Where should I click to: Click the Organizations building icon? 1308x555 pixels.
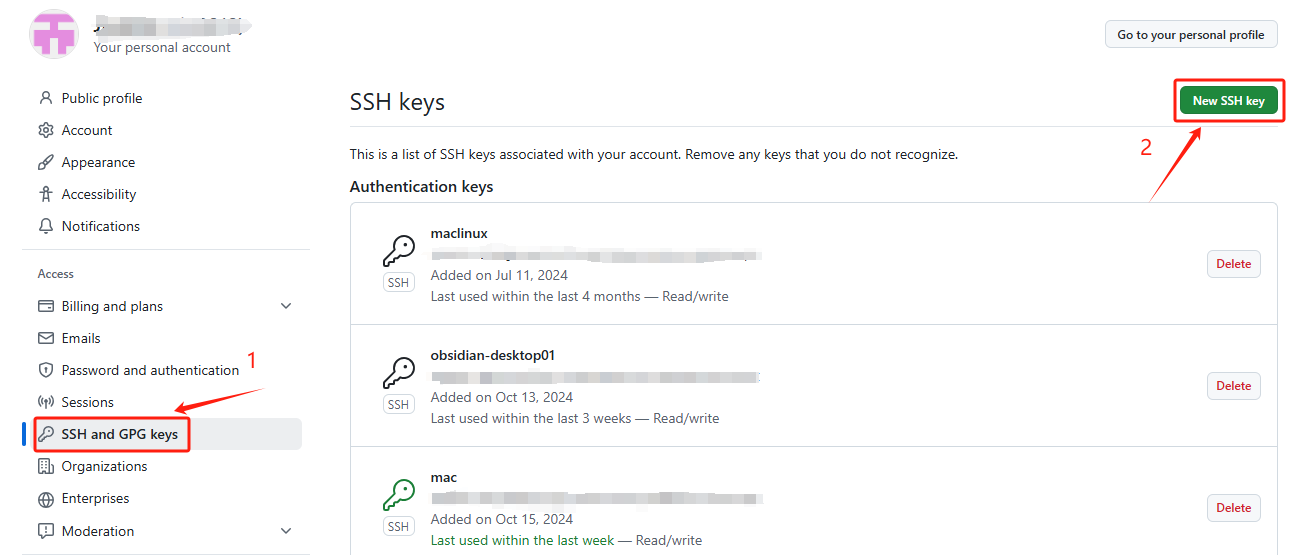(45, 466)
